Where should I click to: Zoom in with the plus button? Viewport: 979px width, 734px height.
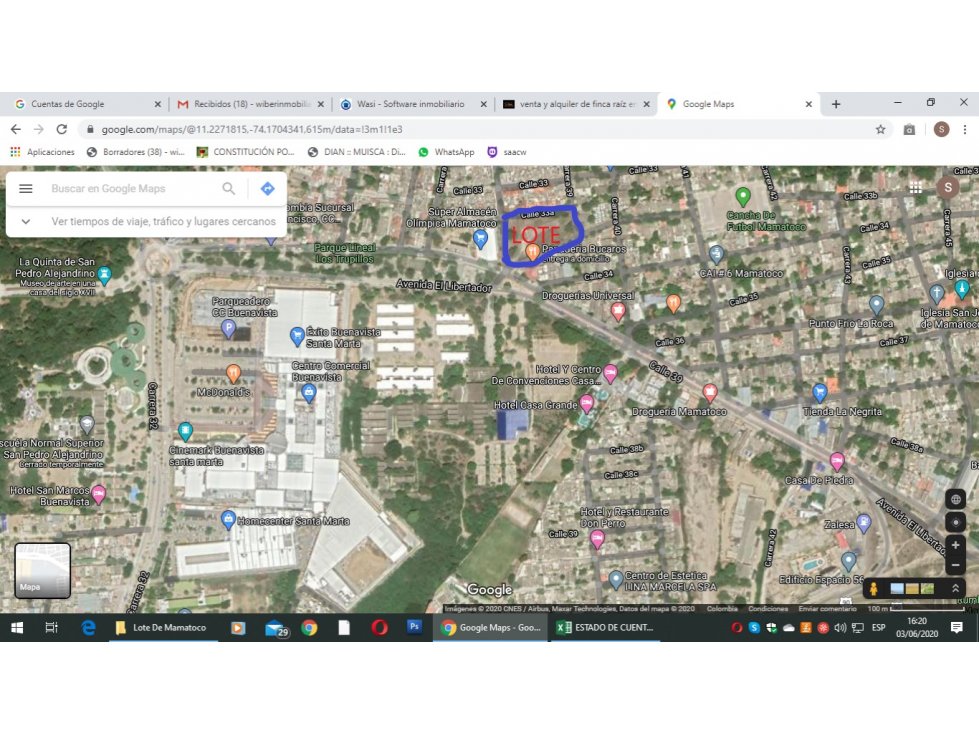pyautogui.click(x=955, y=546)
